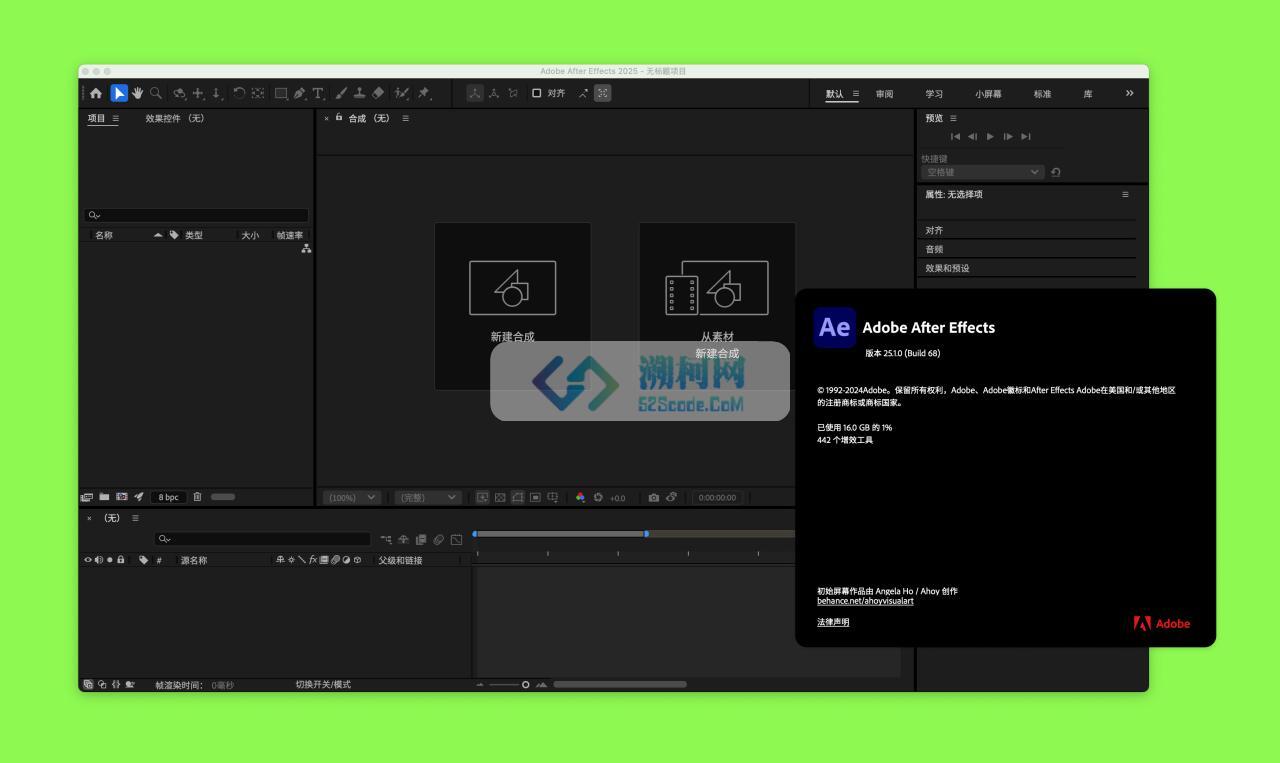Toggle transparency grid icon in viewer footer

tap(500, 497)
